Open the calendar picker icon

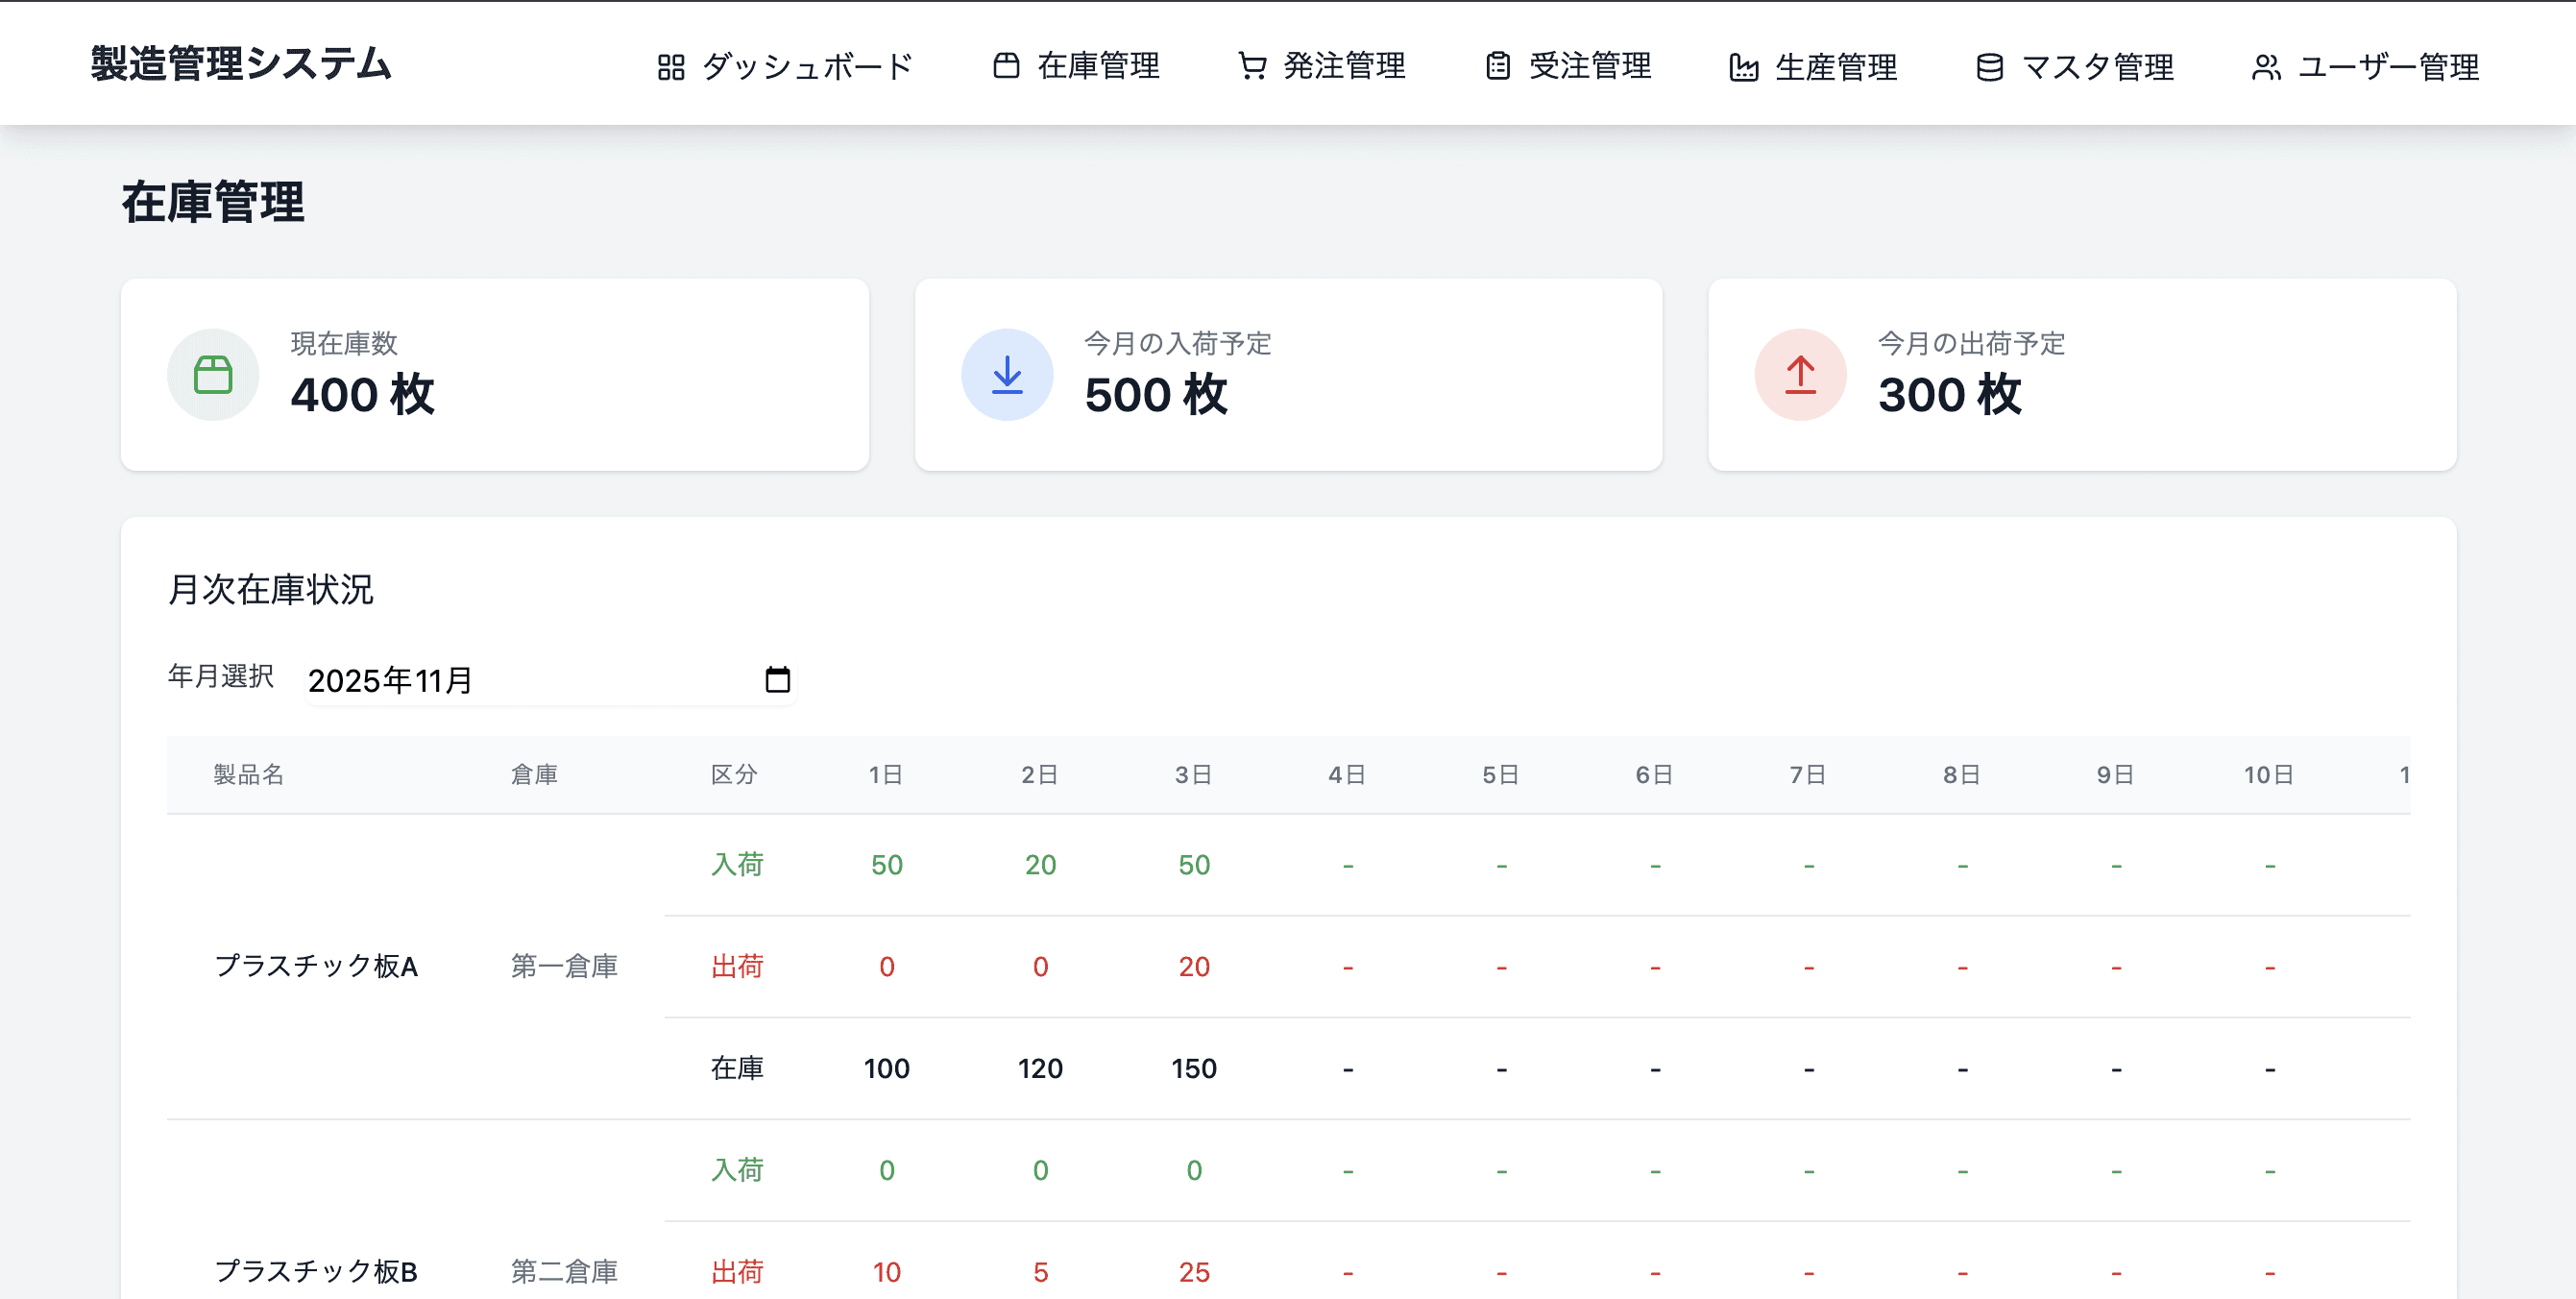(x=777, y=680)
